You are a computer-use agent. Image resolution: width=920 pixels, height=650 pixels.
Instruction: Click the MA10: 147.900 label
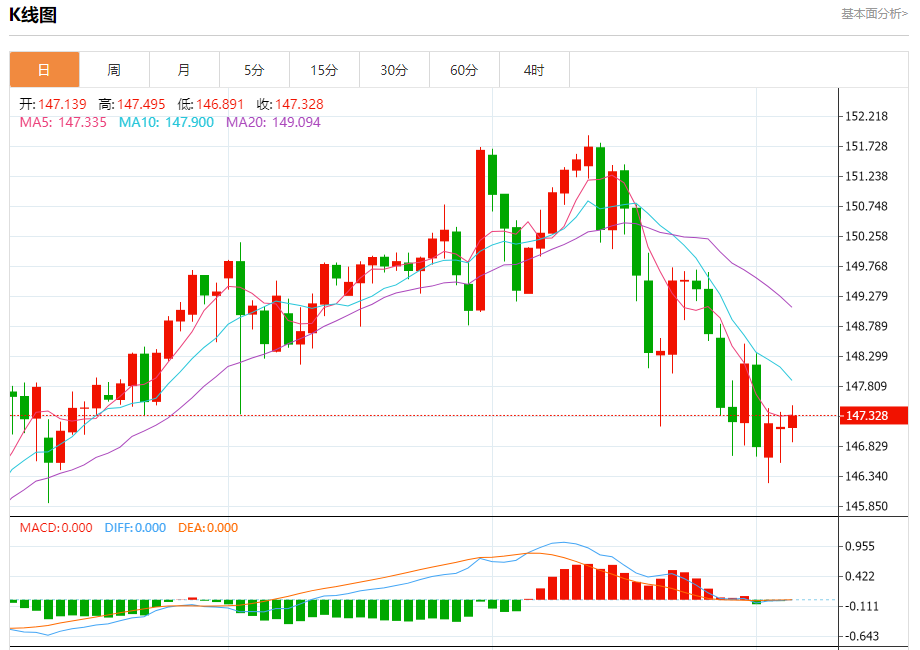click(x=167, y=122)
